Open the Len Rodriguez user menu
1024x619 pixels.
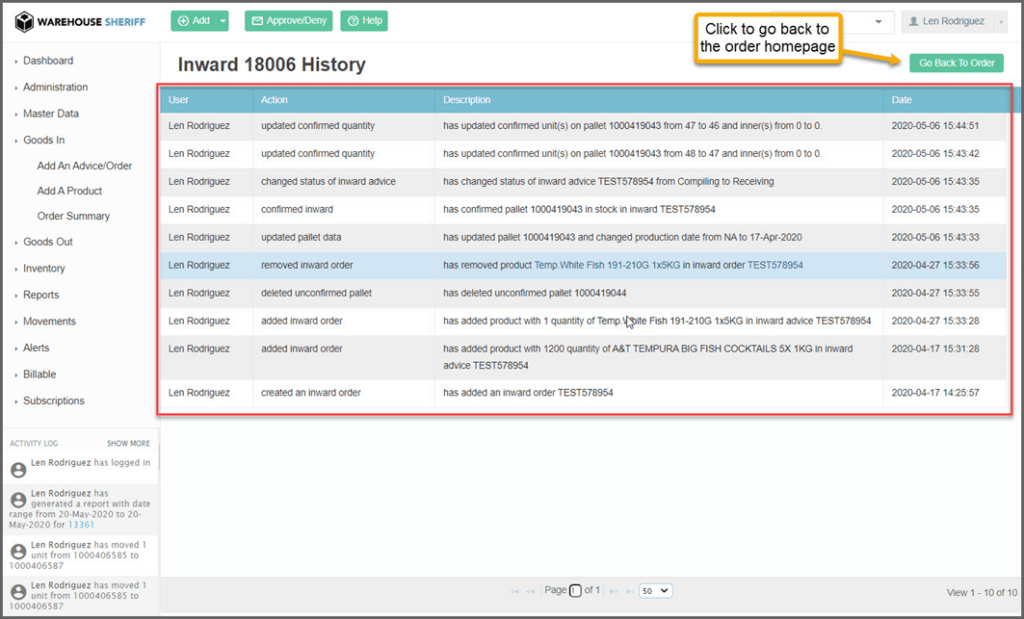953,21
